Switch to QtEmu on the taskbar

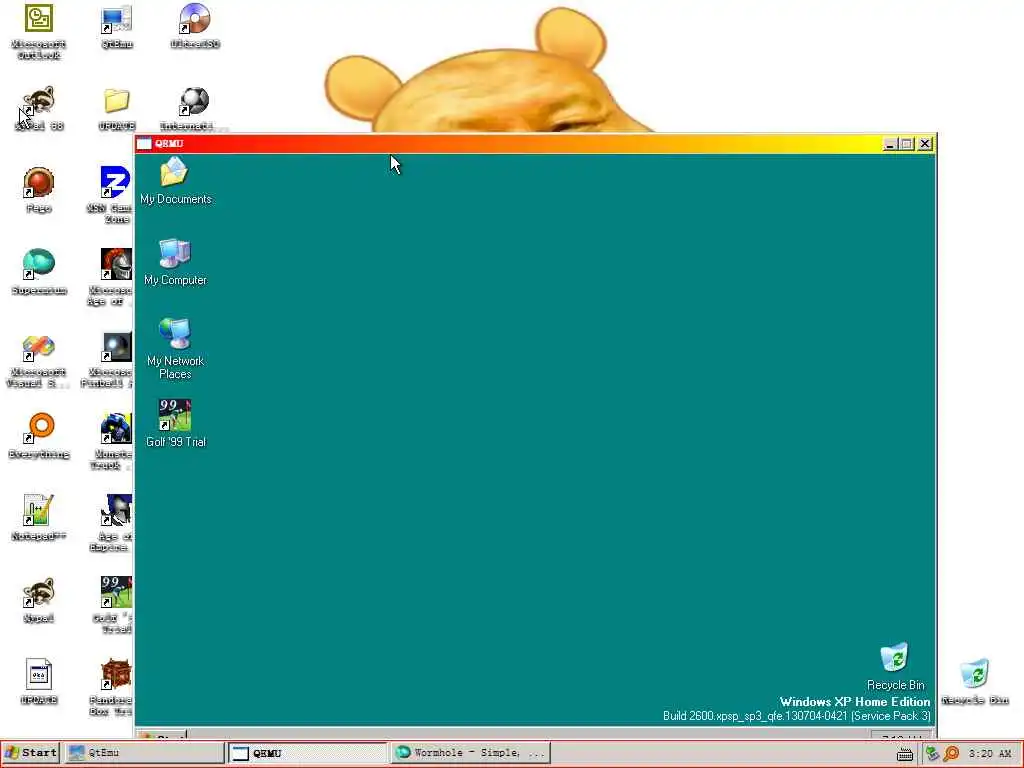click(144, 753)
